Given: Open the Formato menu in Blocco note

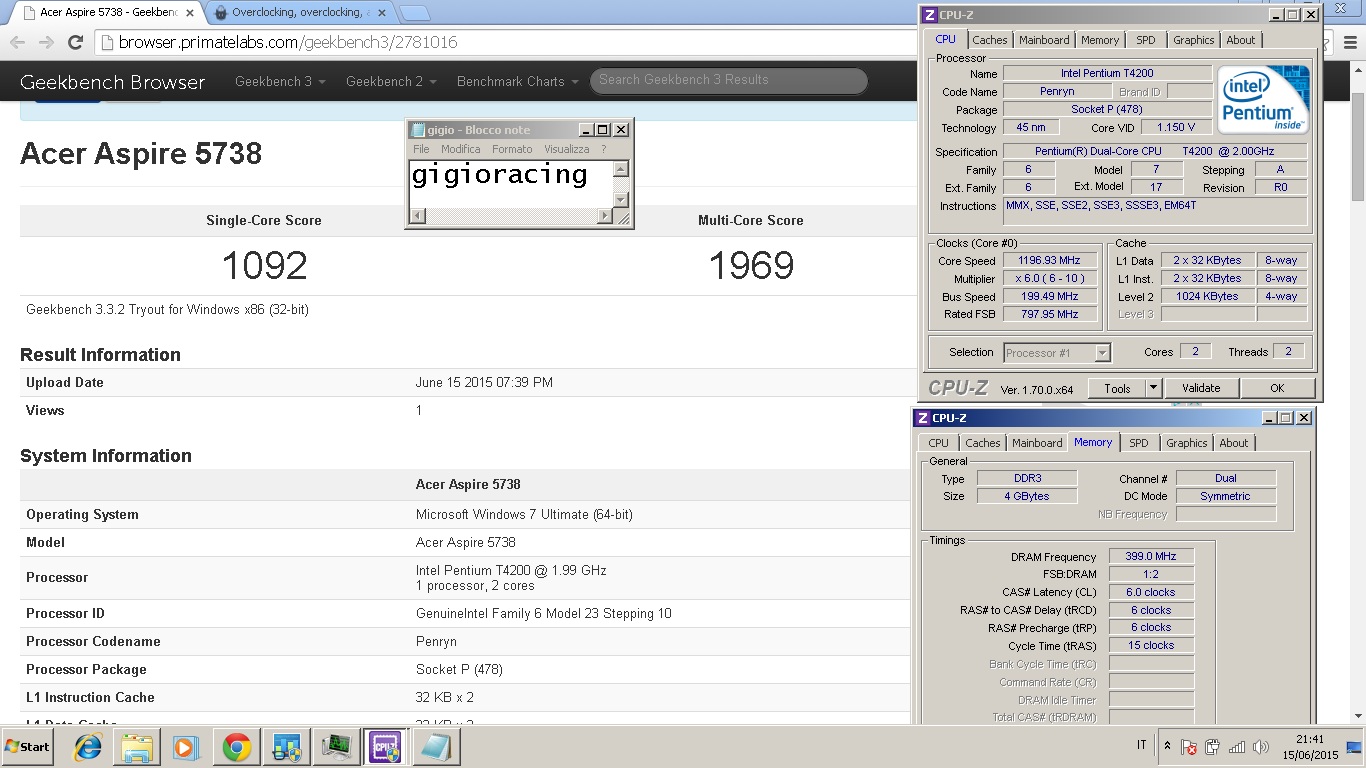Looking at the screenshot, I should pos(512,149).
